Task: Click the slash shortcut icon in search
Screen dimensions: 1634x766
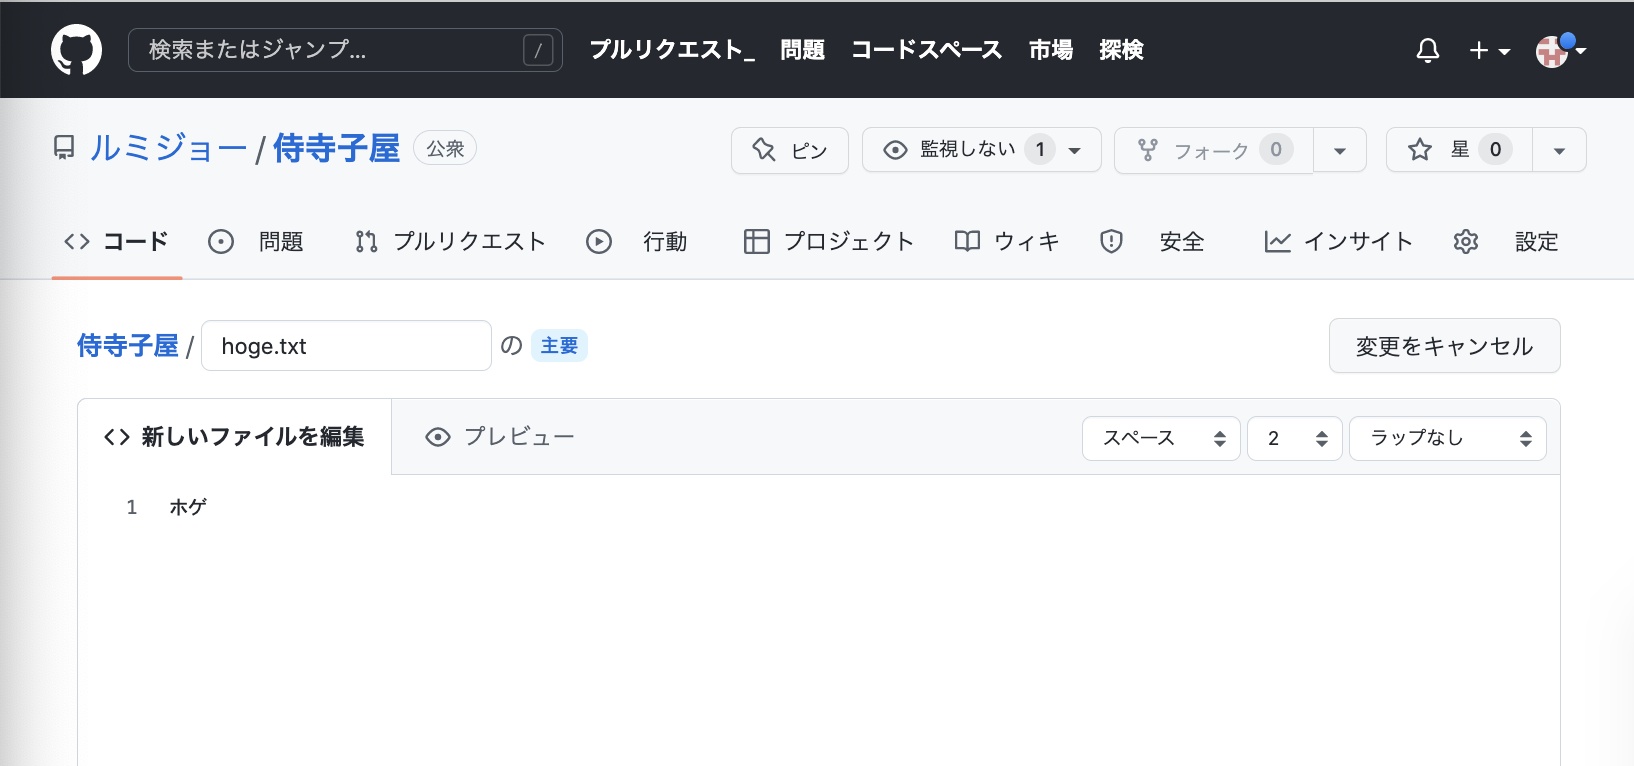Action: click(538, 50)
